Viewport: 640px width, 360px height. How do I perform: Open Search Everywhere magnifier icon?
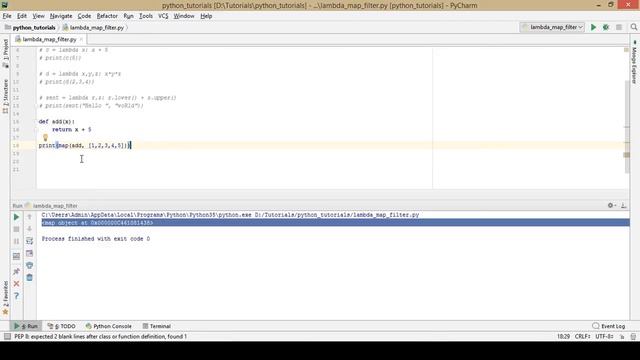pyautogui.click(x=633, y=27)
